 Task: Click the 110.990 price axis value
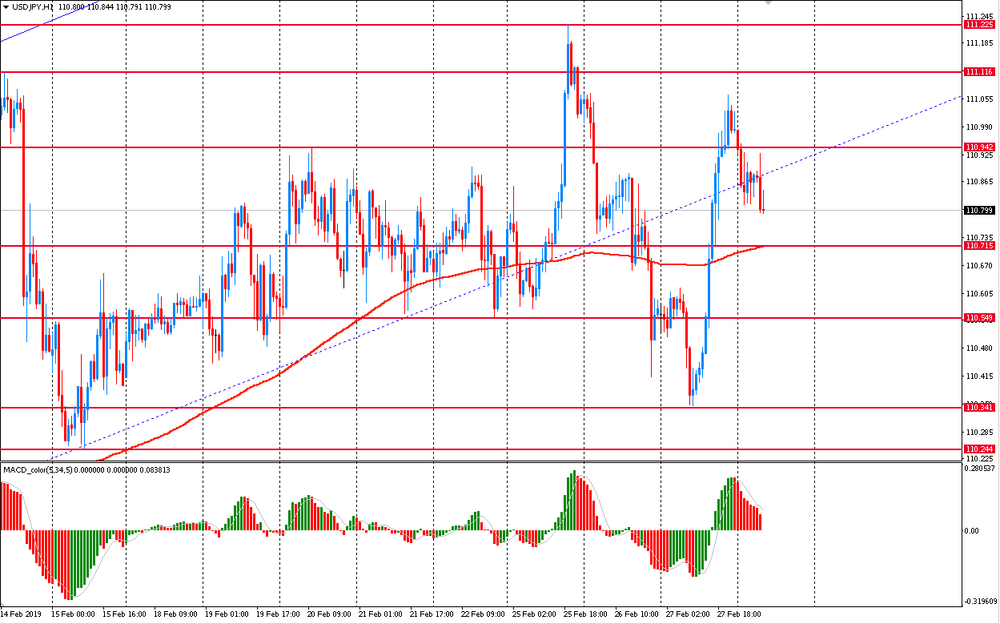coord(980,127)
